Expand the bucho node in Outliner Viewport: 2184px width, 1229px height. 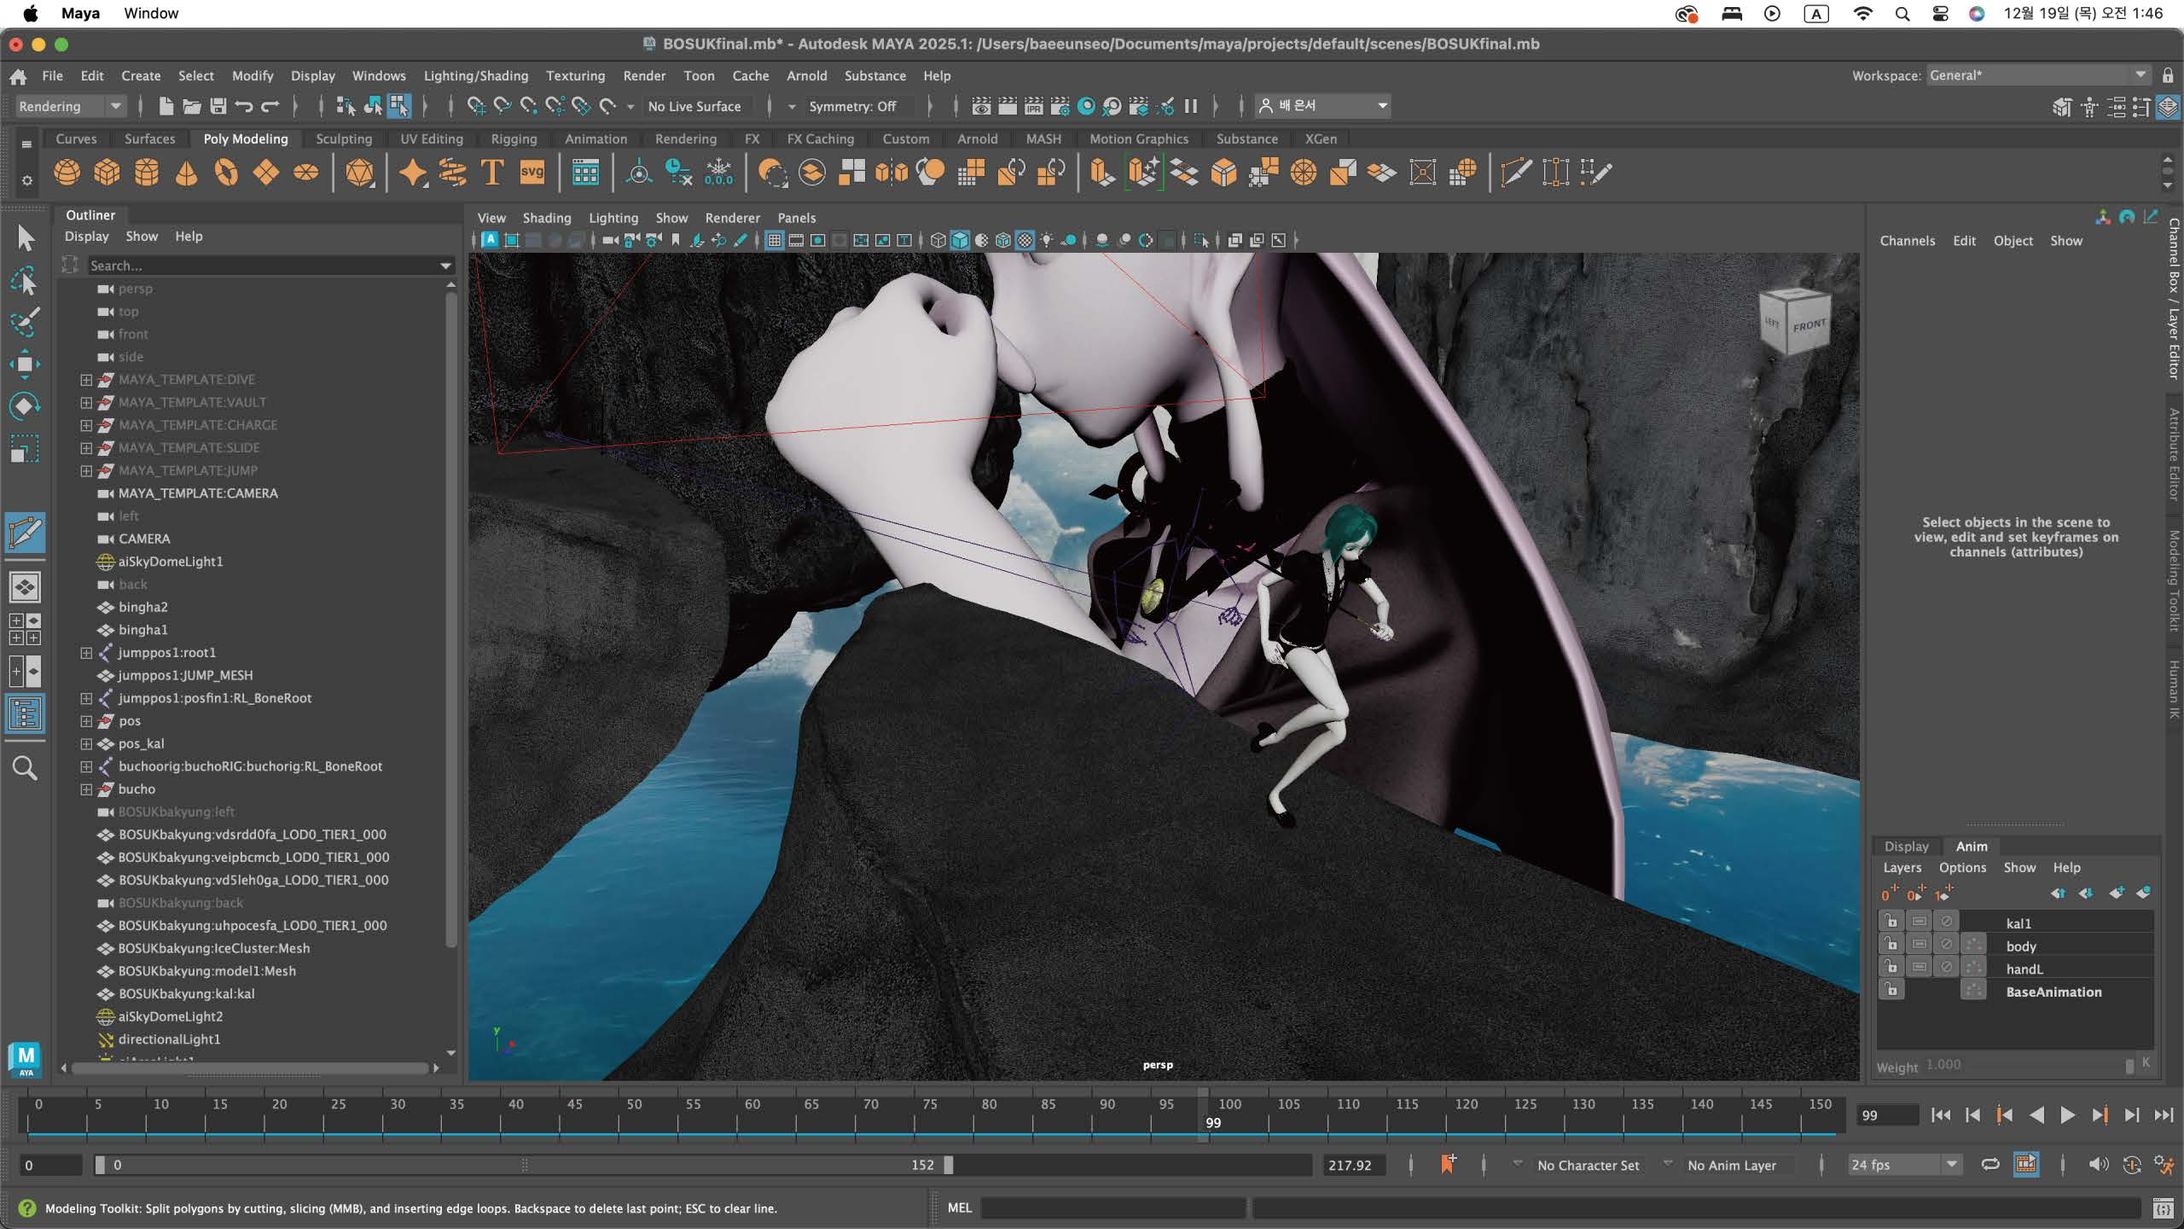click(x=86, y=789)
